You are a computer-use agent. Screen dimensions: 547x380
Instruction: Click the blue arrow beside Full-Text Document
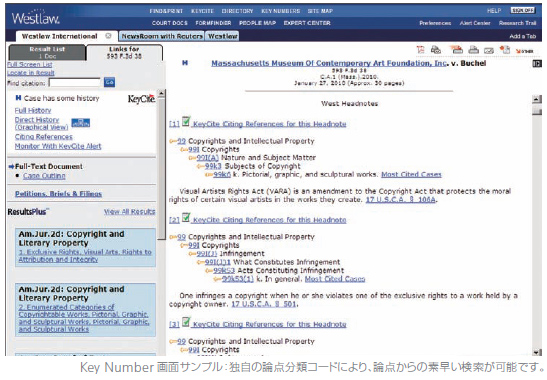click(x=11, y=166)
